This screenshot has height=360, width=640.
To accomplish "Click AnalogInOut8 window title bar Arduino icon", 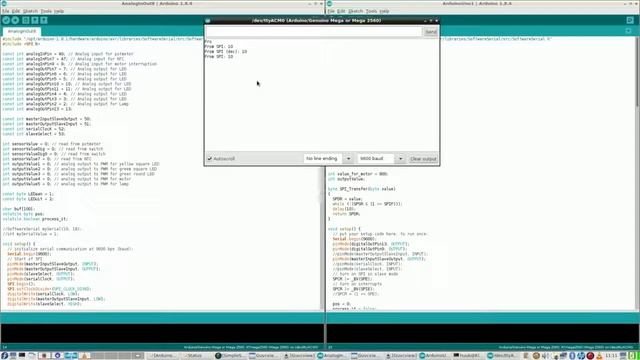I will coord(4,3).
